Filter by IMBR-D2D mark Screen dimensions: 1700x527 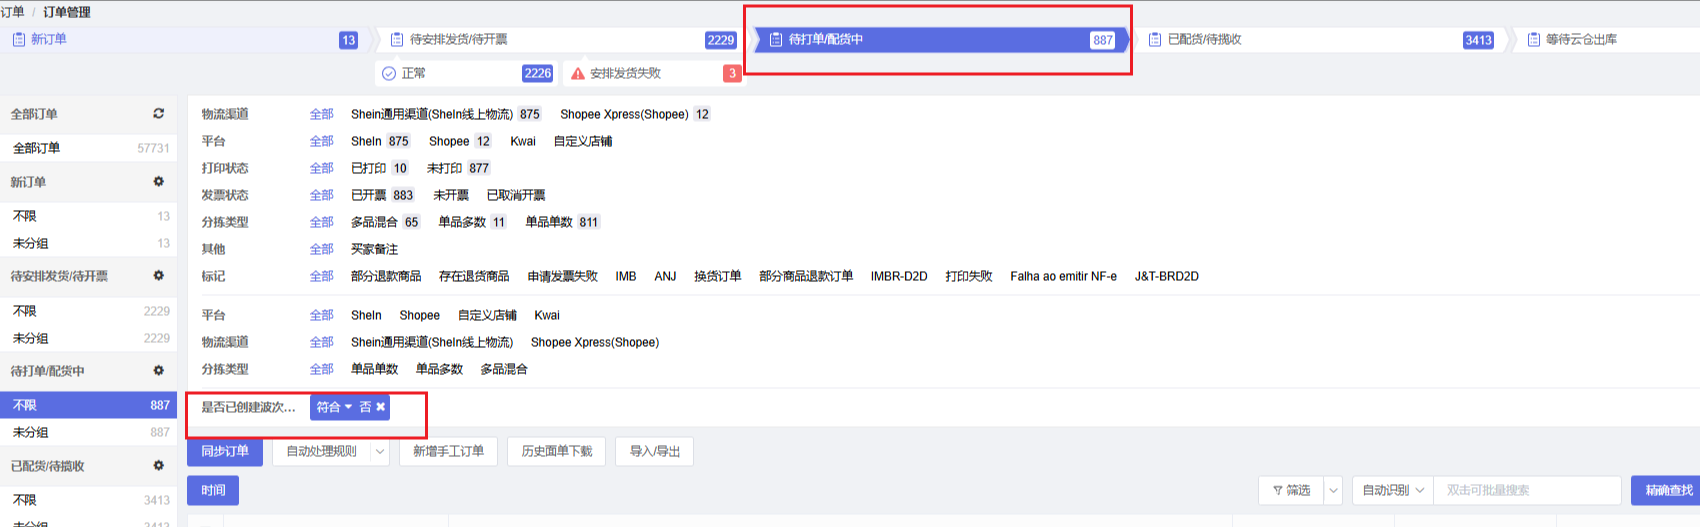tap(899, 276)
